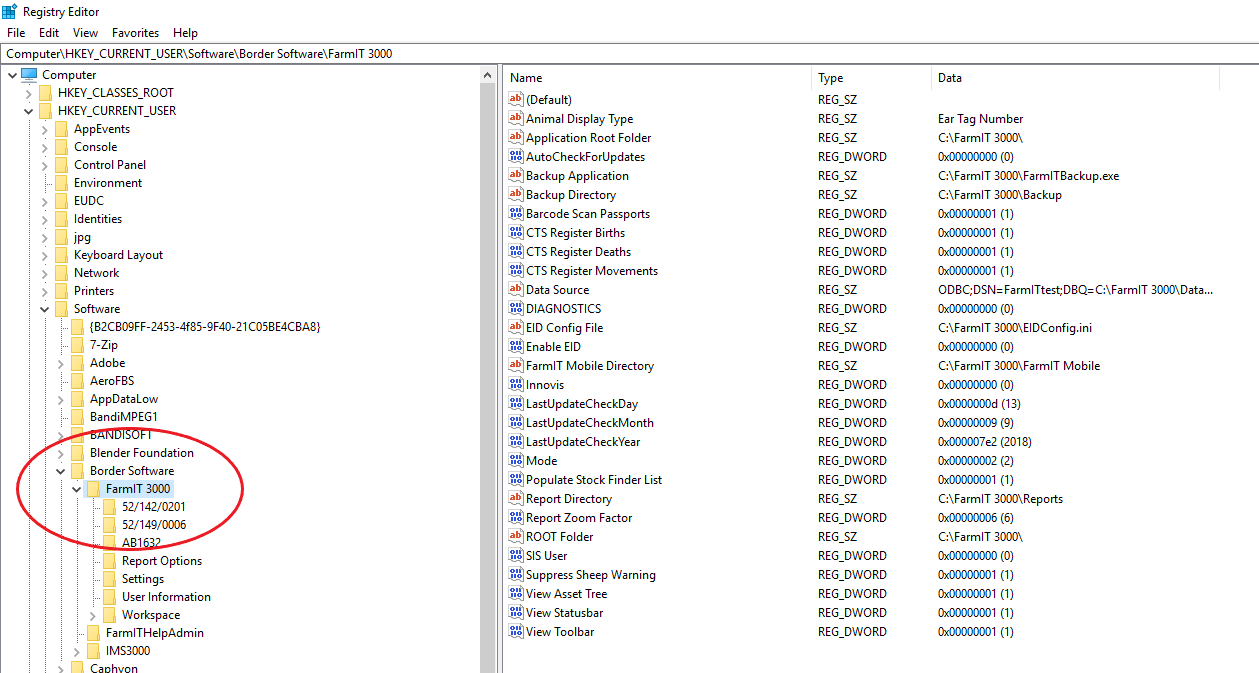
Task: Select the FarmIT 3000 folder icon
Action: [x=93, y=489]
